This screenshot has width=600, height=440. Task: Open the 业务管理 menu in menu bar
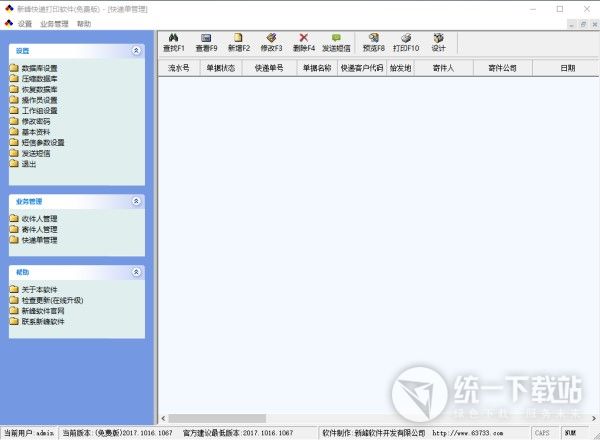click(54, 23)
